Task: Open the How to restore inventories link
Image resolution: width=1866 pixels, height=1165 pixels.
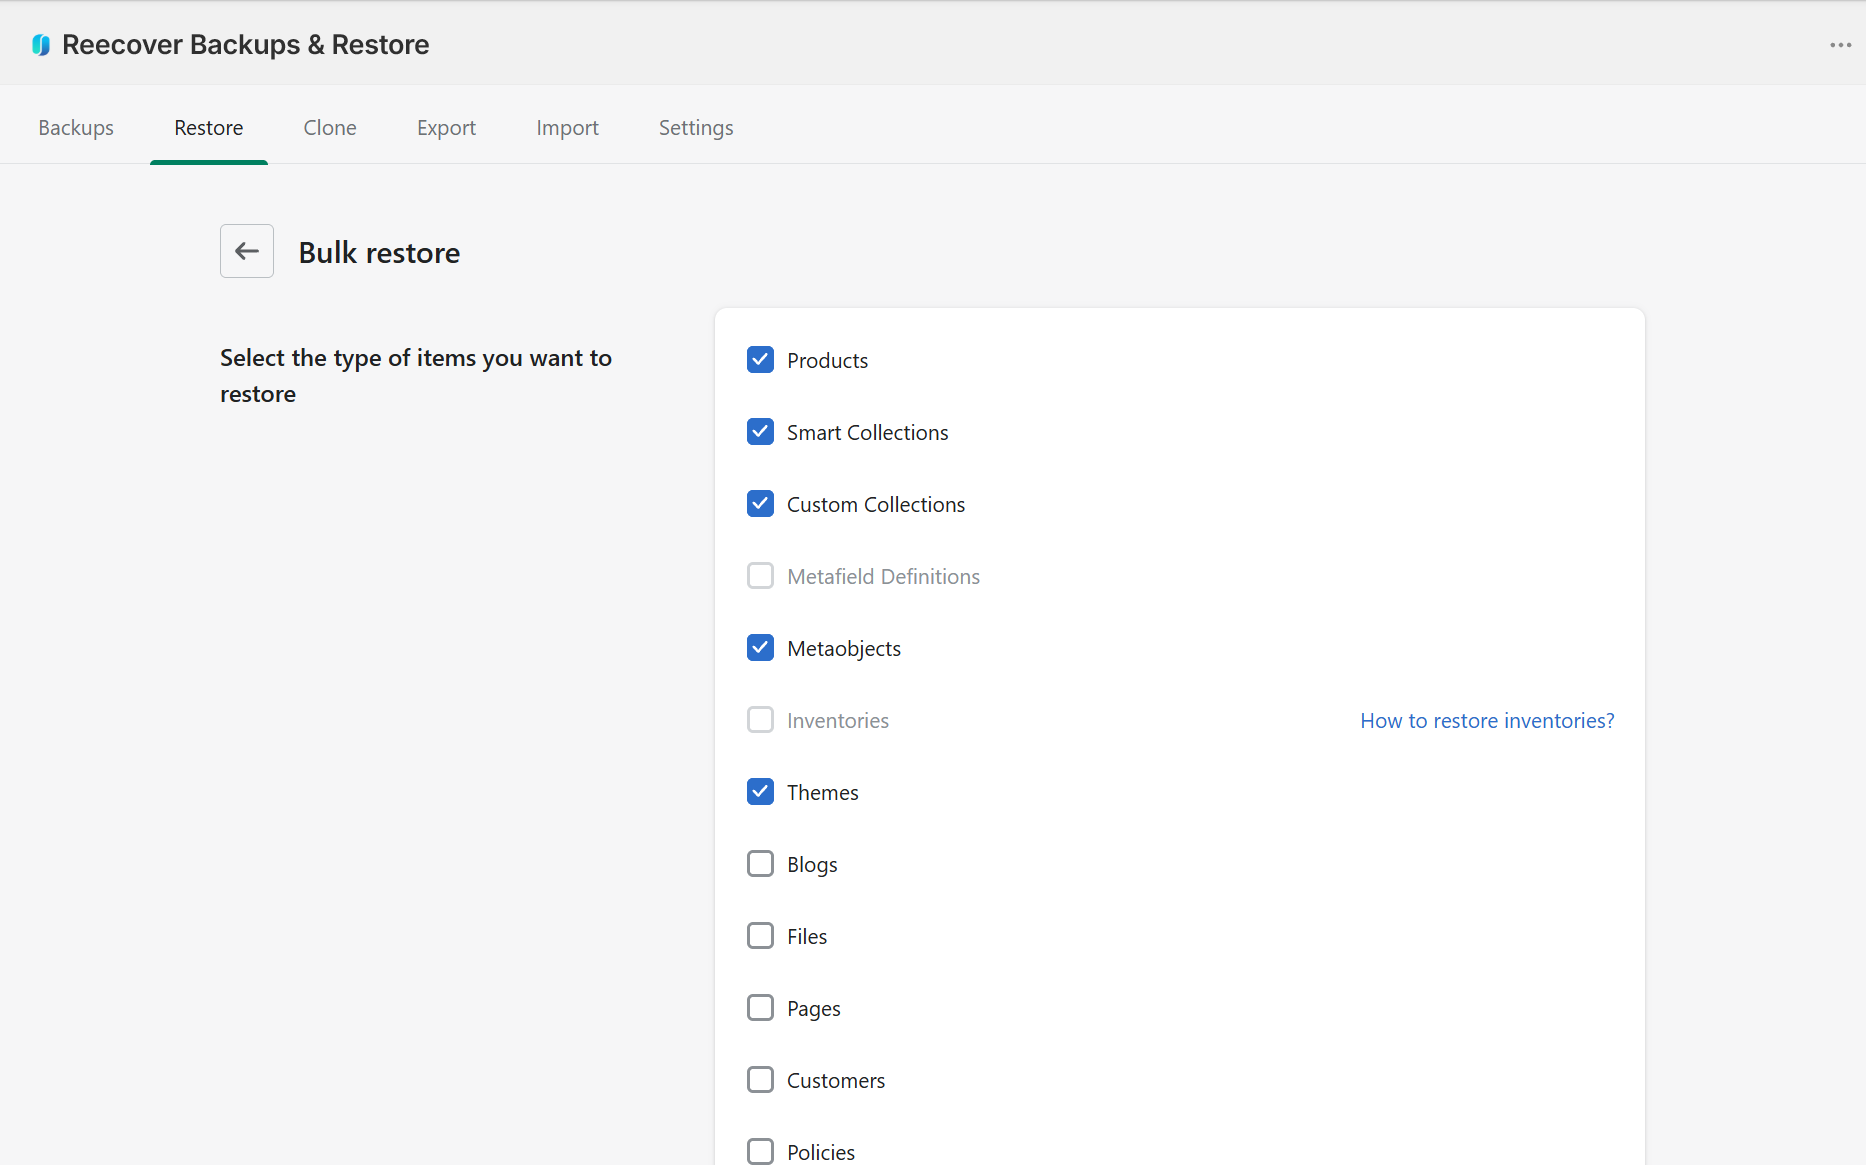Action: tap(1487, 721)
